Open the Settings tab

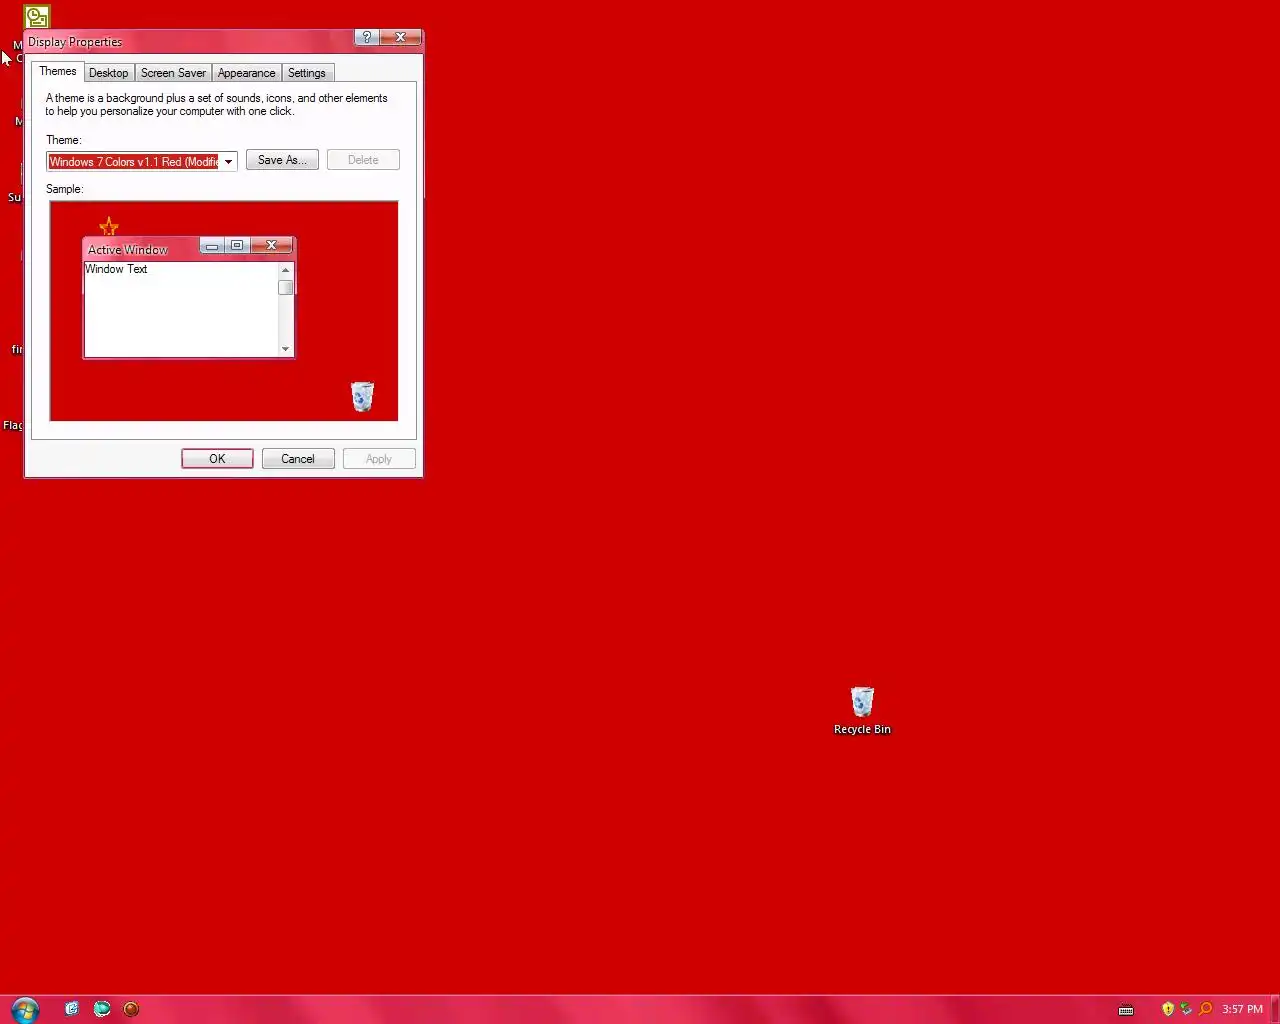(307, 73)
